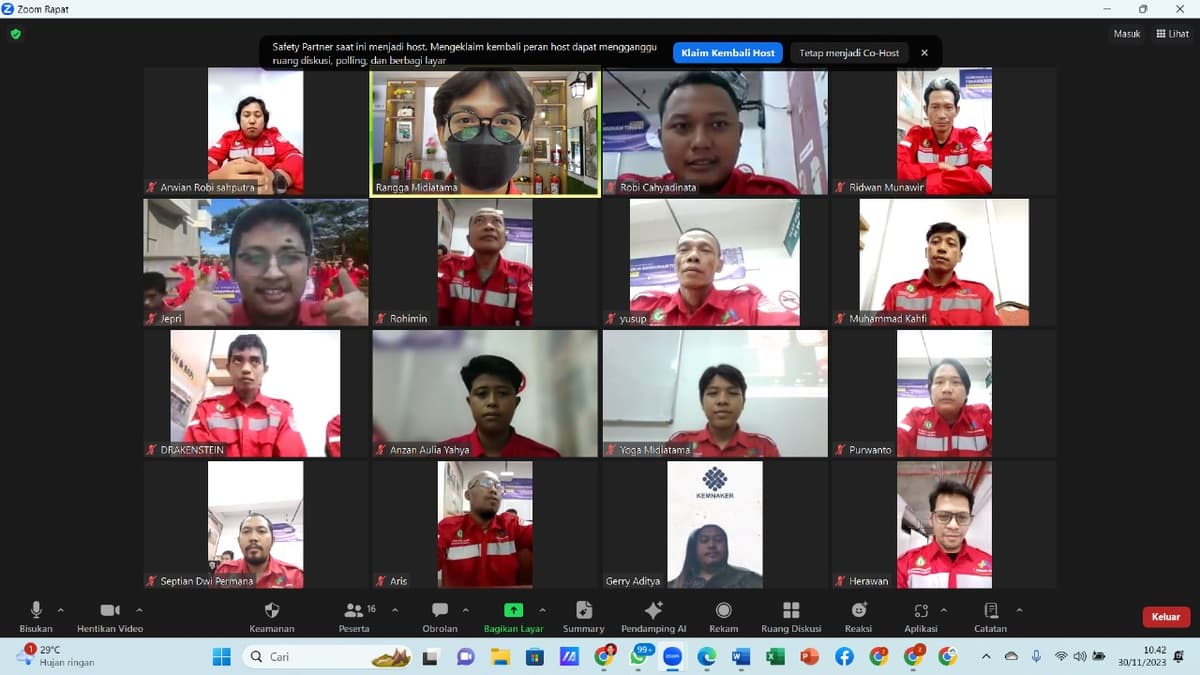Click Tetap menjadi Co-Host button

(x=849, y=53)
